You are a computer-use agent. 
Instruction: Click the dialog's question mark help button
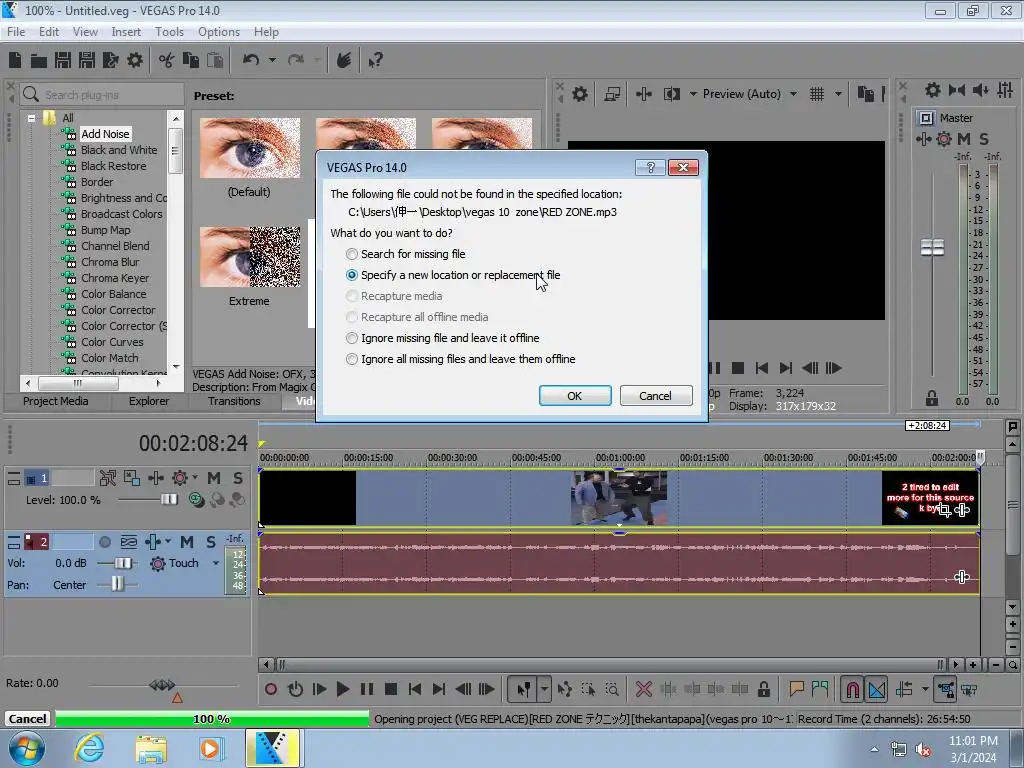coord(650,168)
